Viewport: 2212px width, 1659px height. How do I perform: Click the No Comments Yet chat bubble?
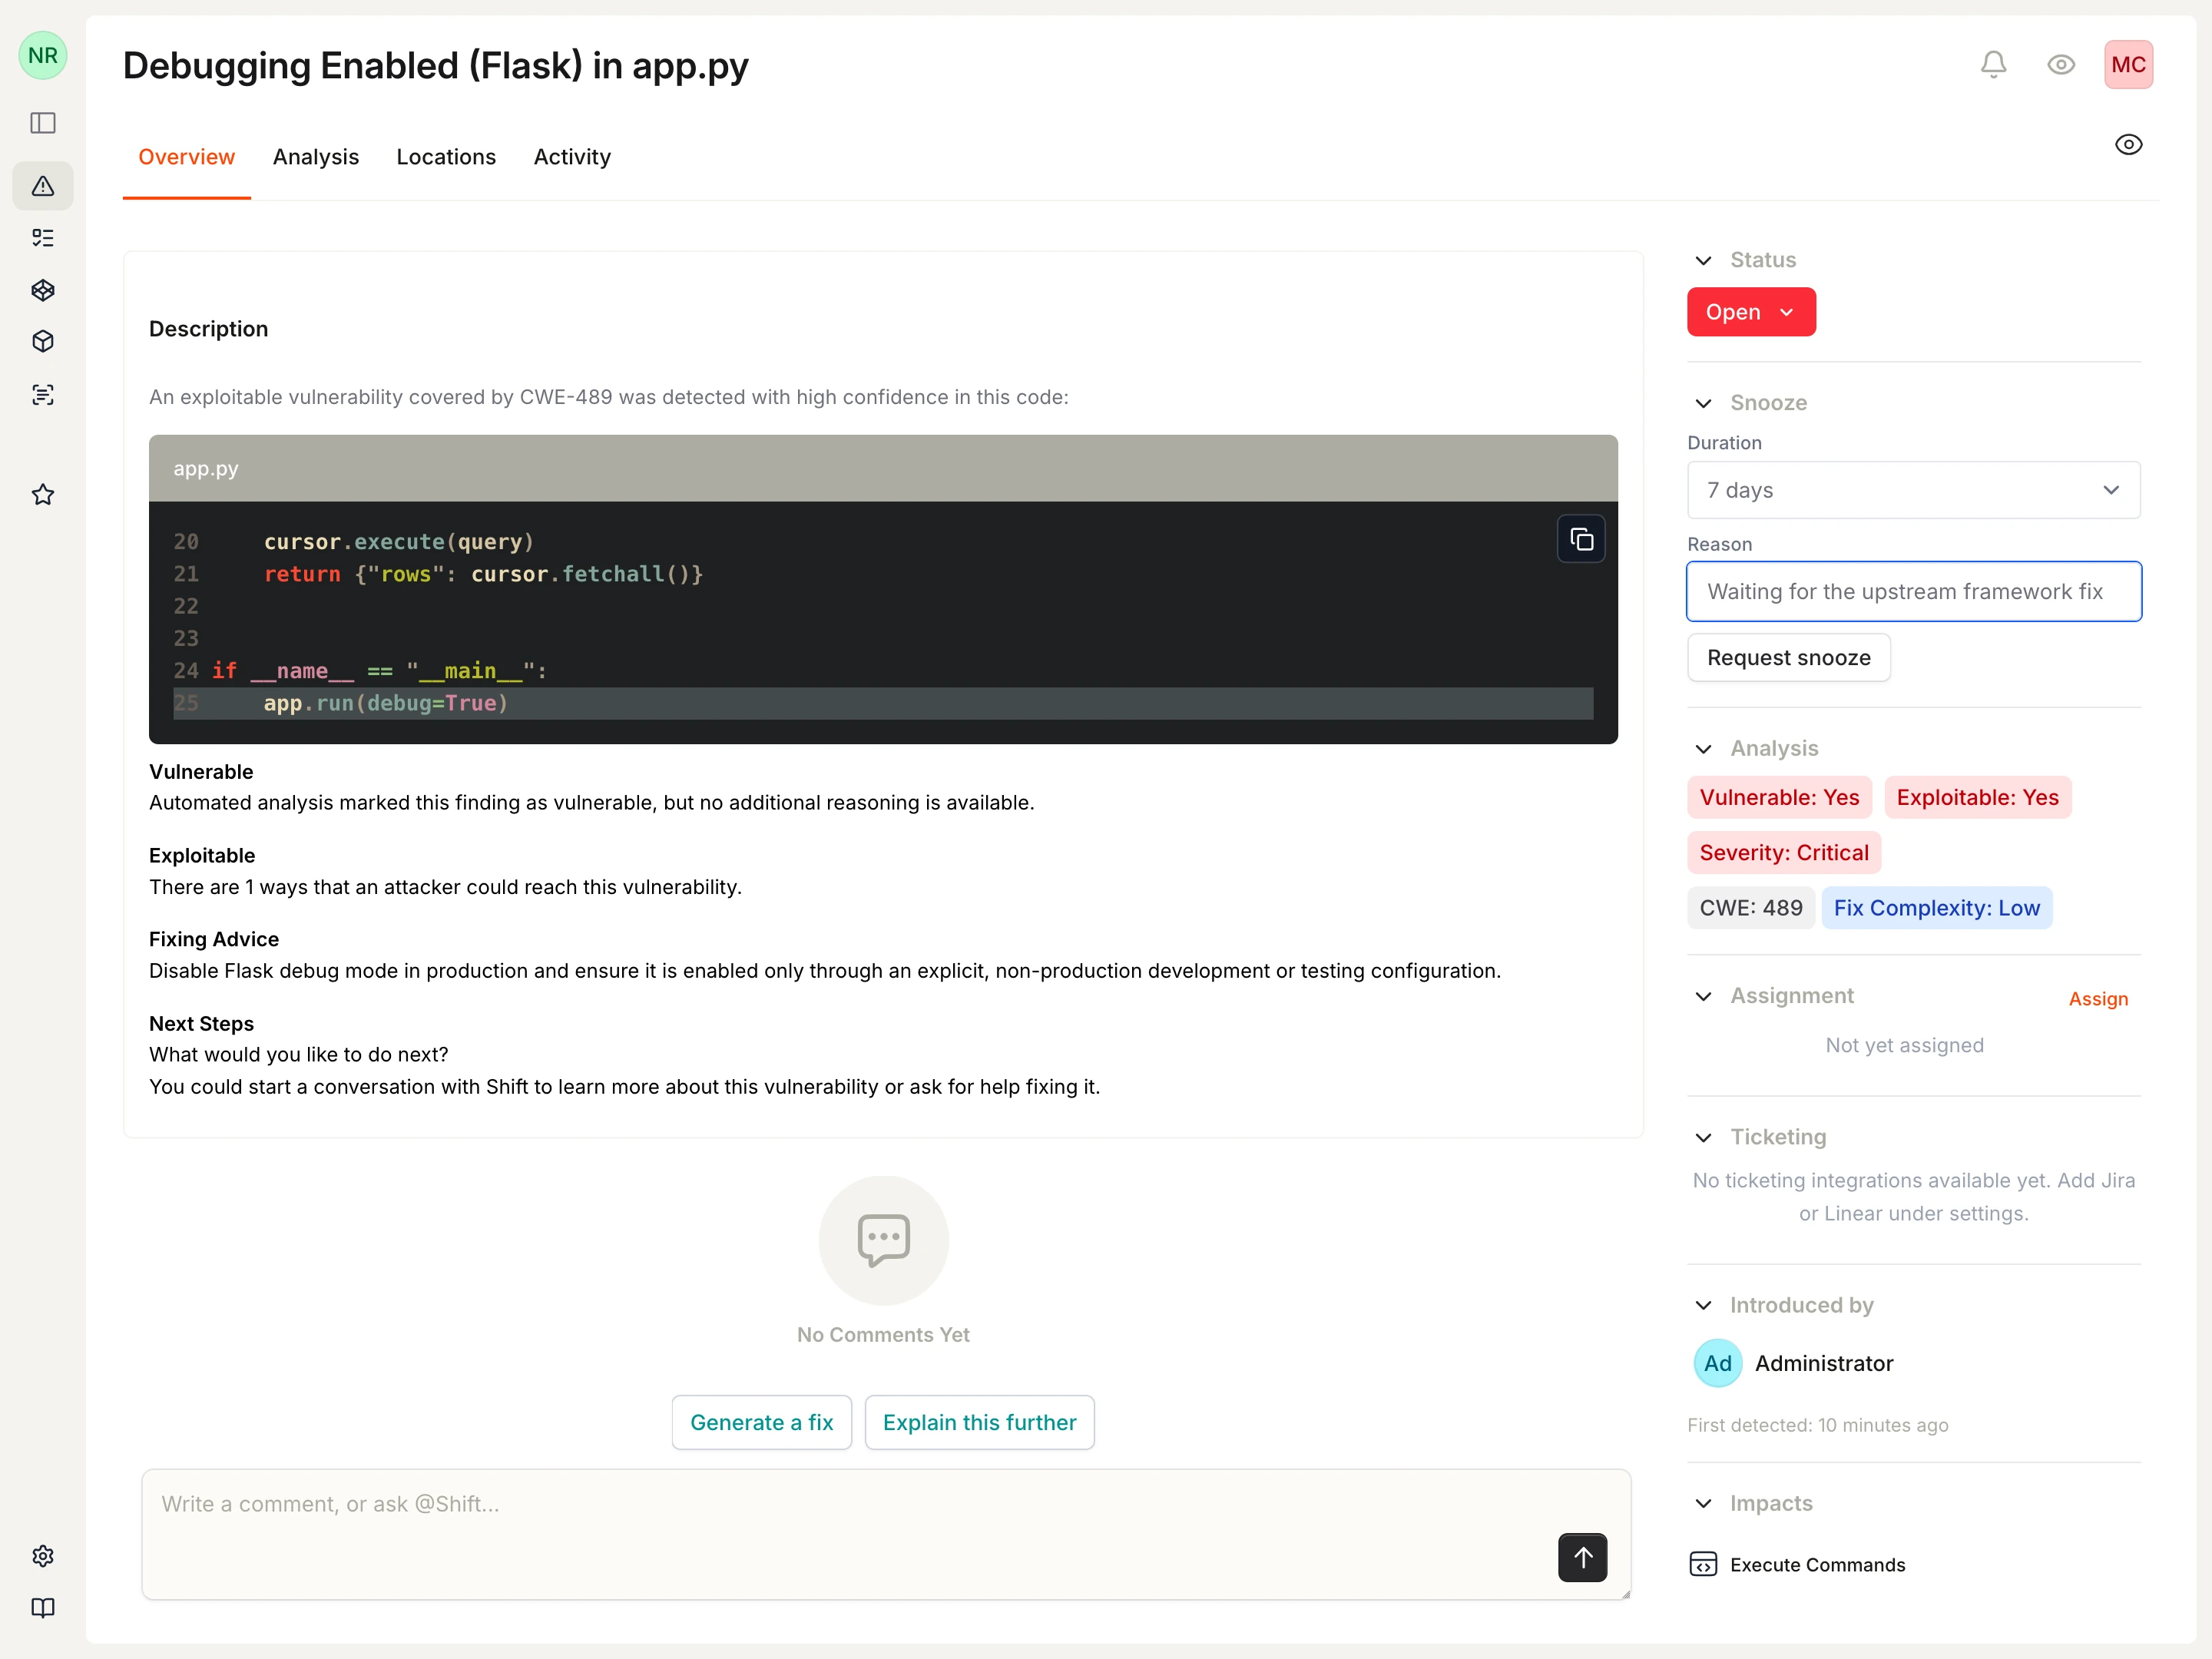(x=883, y=1240)
